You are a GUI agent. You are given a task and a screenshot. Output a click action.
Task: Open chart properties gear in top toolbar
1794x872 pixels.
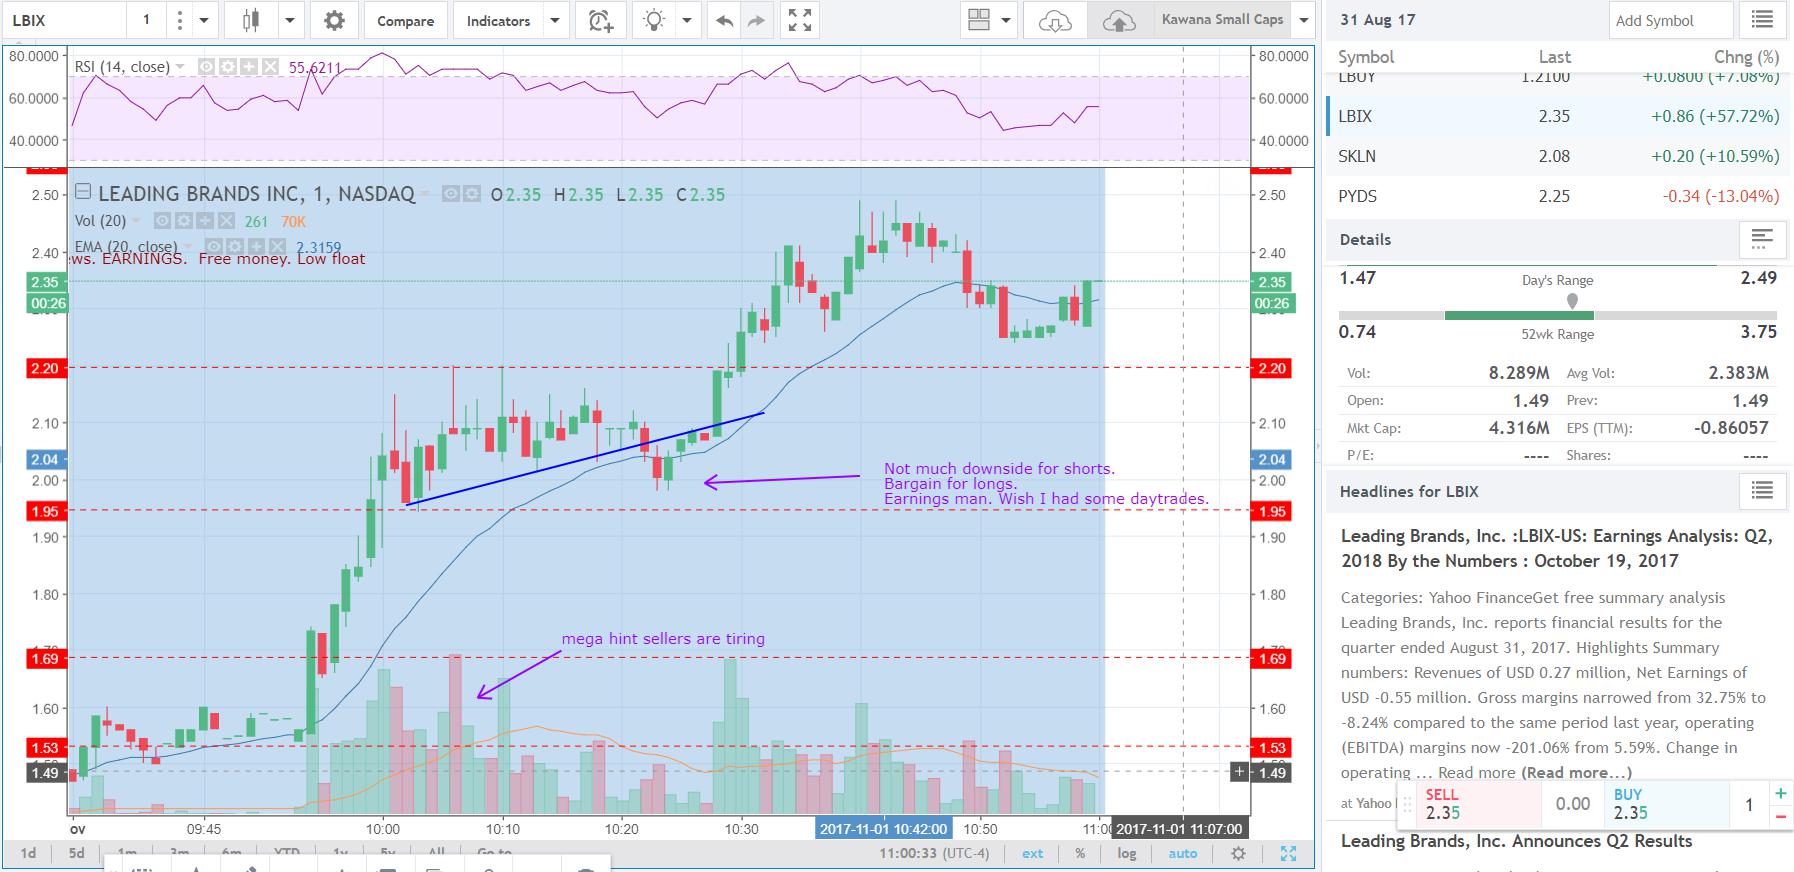coord(335,20)
